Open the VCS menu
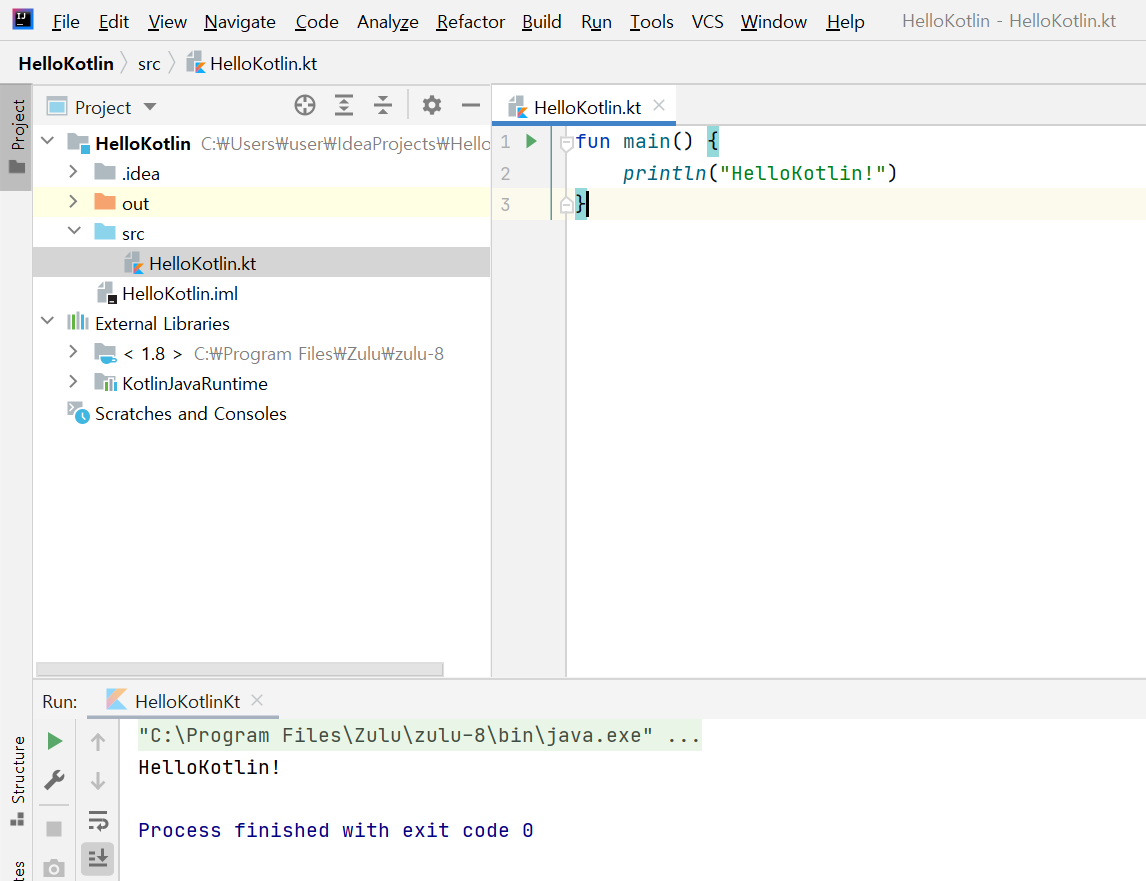 click(707, 22)
